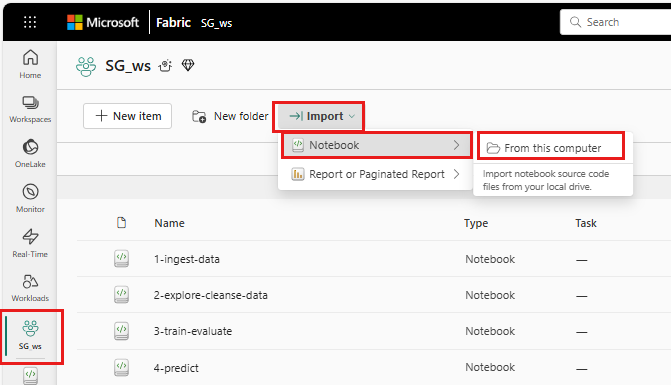
Task: Click in the Search box
Action: click(x=615, y=22)
